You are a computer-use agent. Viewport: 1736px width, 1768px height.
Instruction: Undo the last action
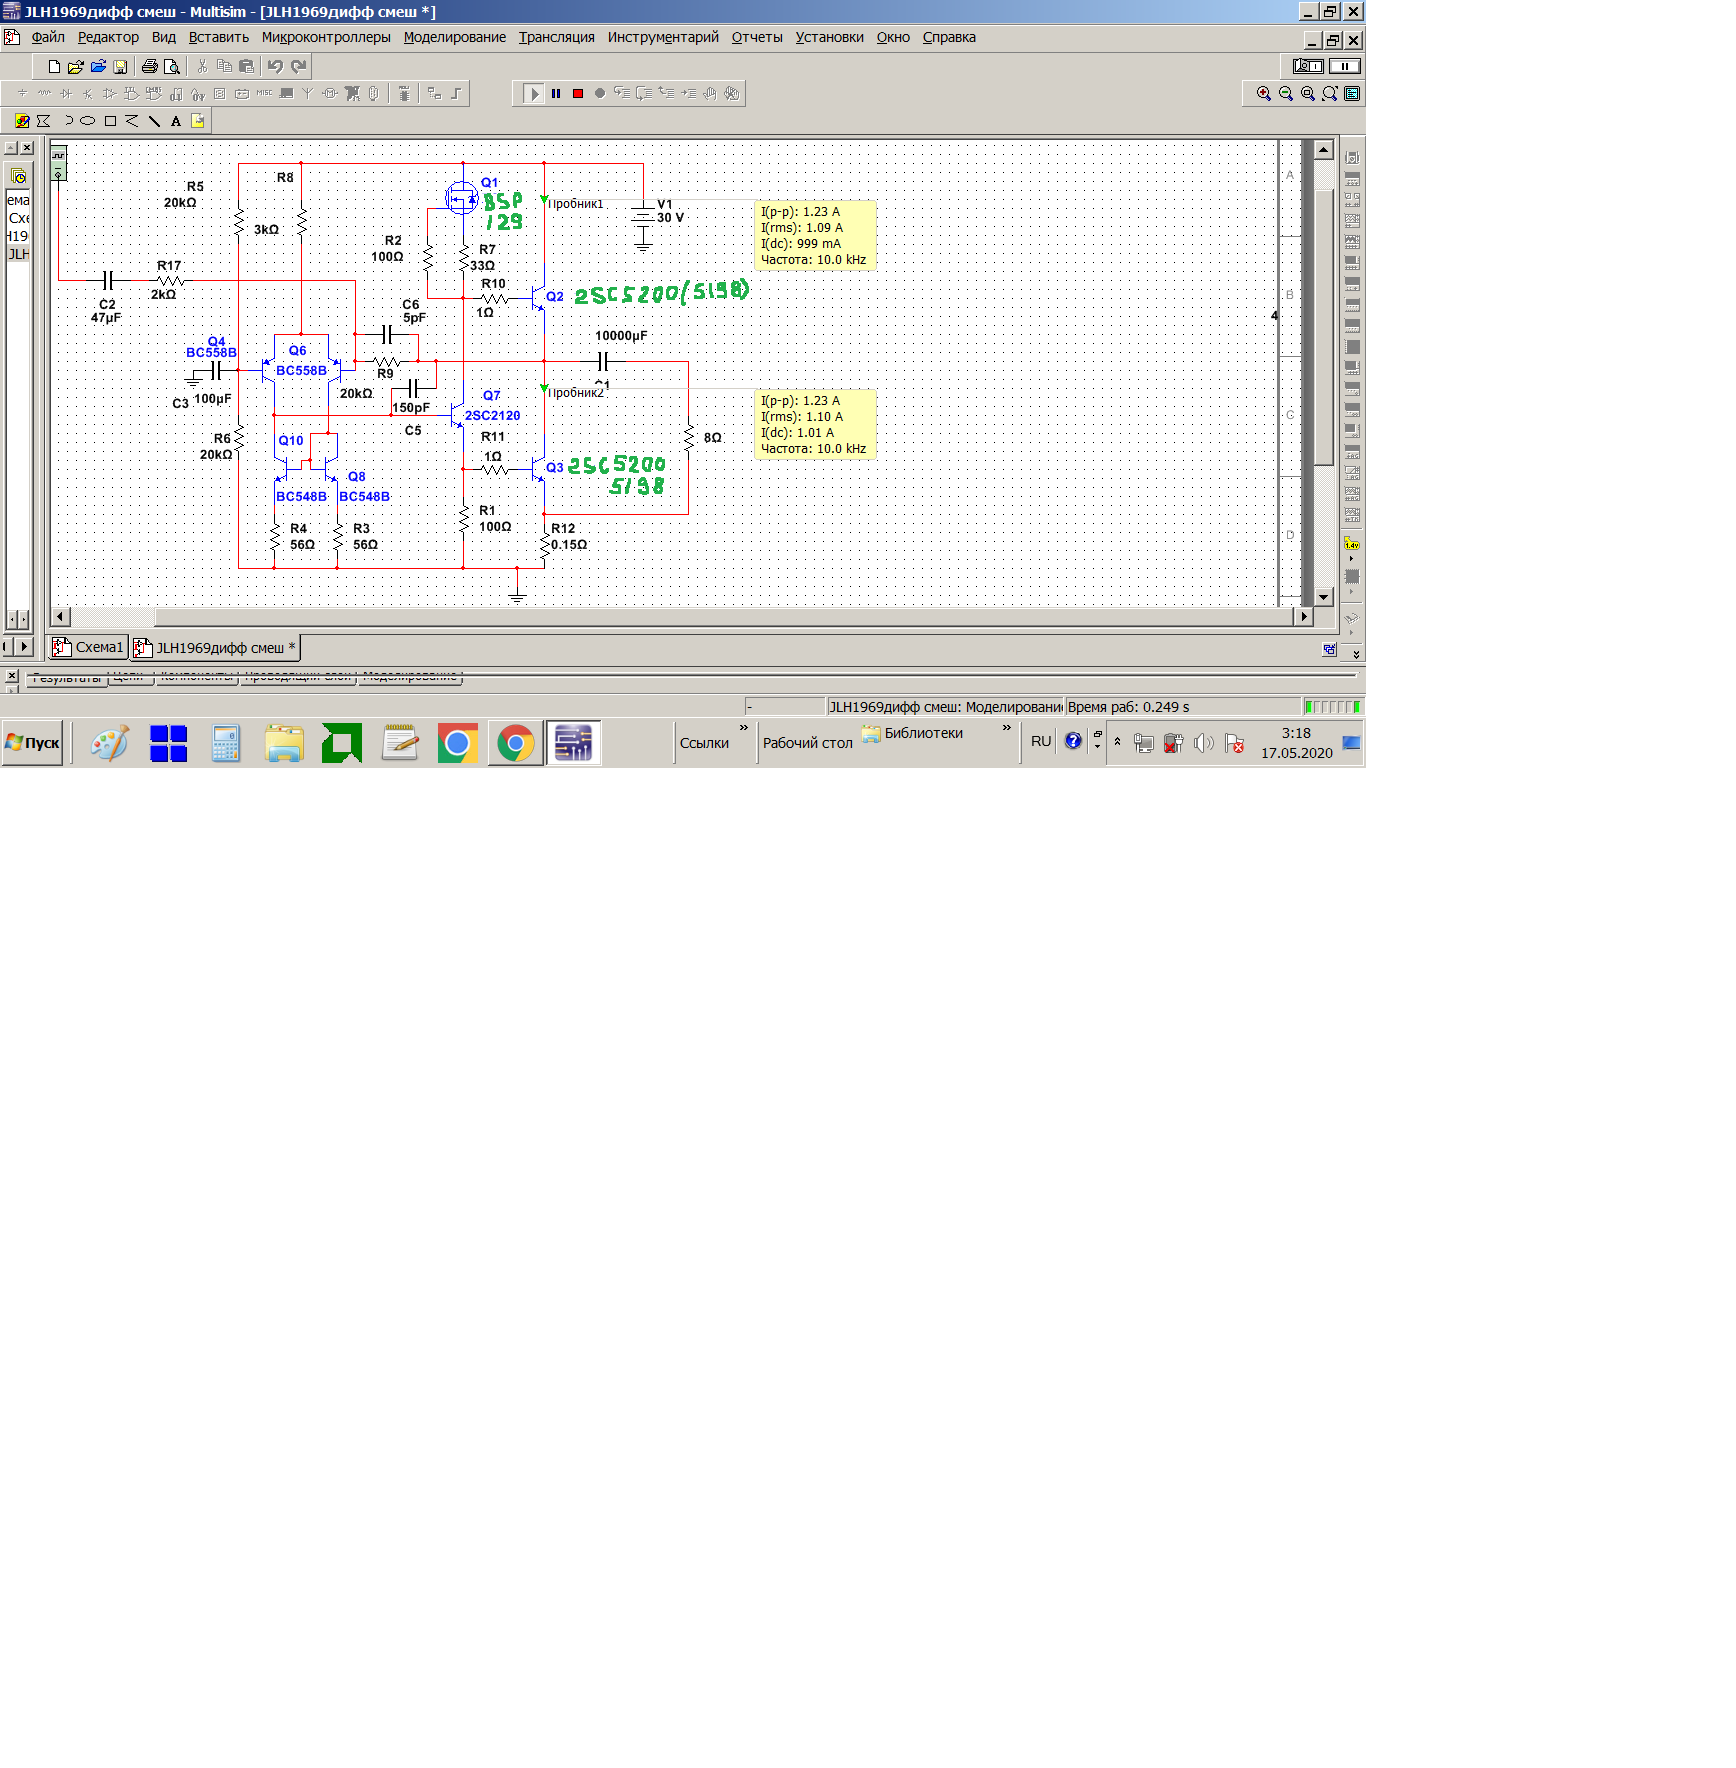pyautogui.click(x=275, y=67)
